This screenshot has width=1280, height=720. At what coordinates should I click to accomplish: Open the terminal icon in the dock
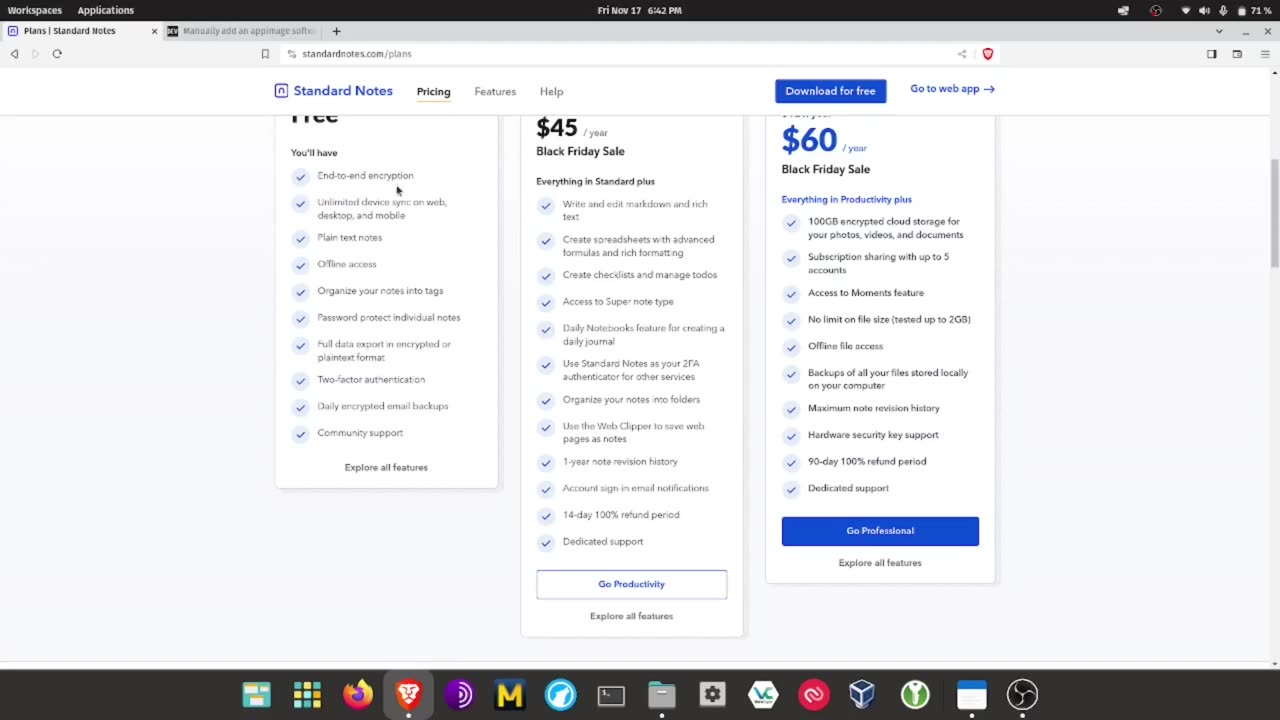(611, 694)
